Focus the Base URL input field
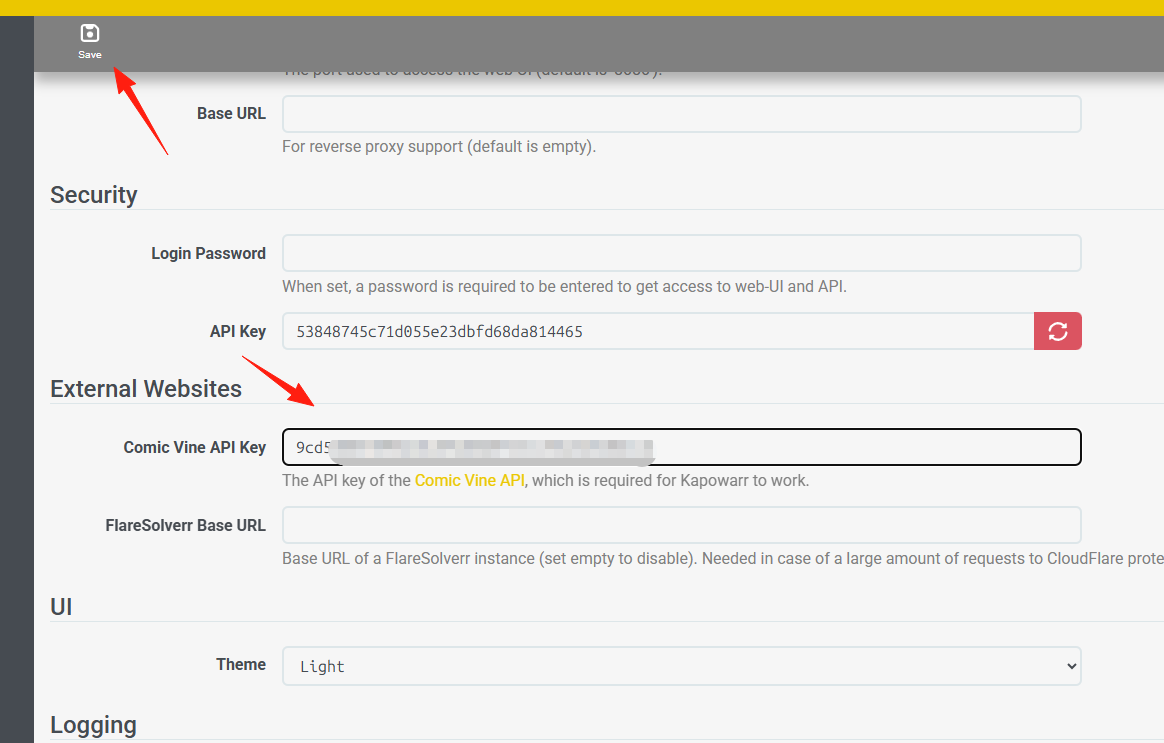 681,114
